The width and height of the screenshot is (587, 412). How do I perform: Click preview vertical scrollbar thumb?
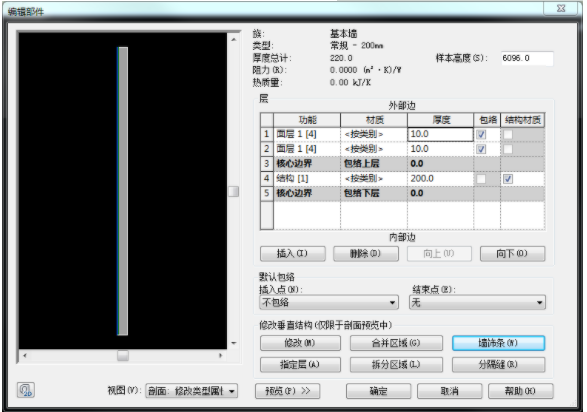[234, 192]
